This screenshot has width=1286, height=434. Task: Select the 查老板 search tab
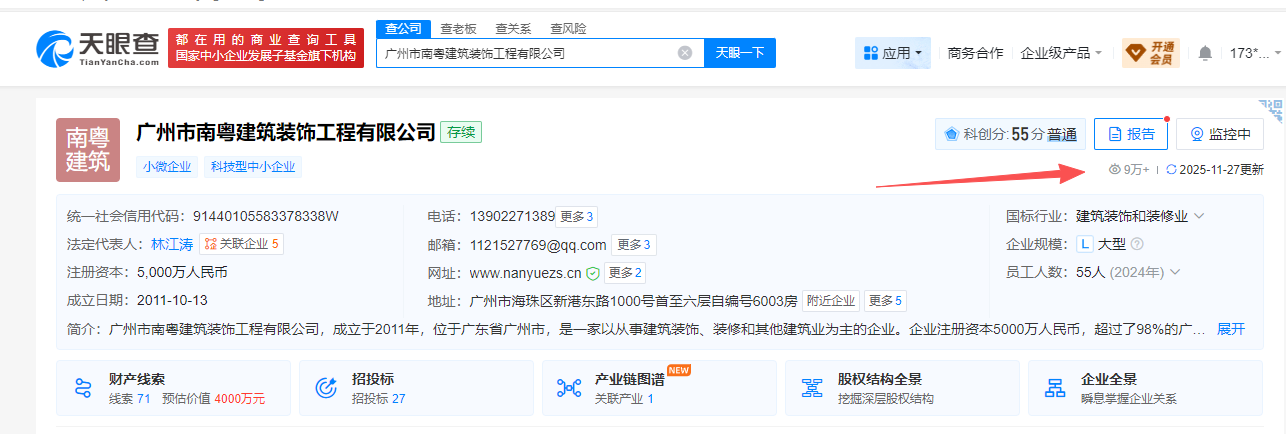pos(458,29)
